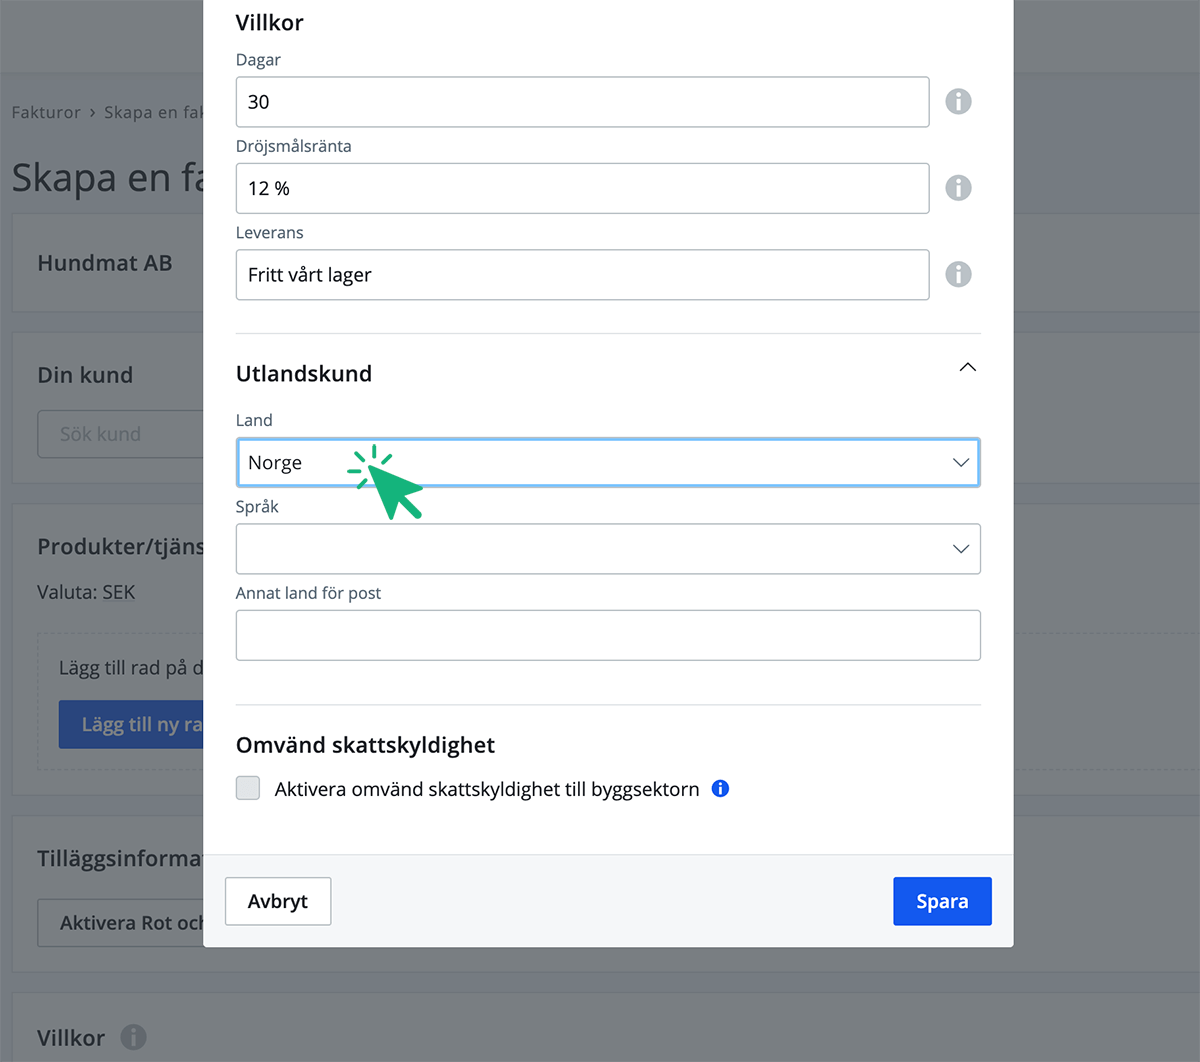Open the Land dropdown showing Norge

[607, 463]
